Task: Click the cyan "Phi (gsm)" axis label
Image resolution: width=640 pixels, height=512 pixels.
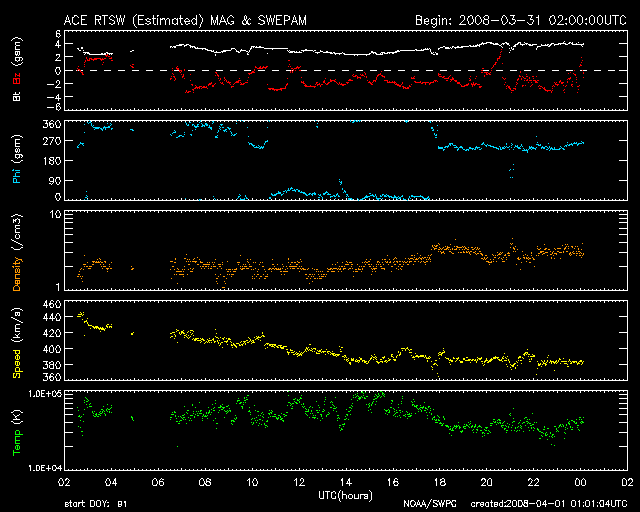Action: tap(17, 159)
